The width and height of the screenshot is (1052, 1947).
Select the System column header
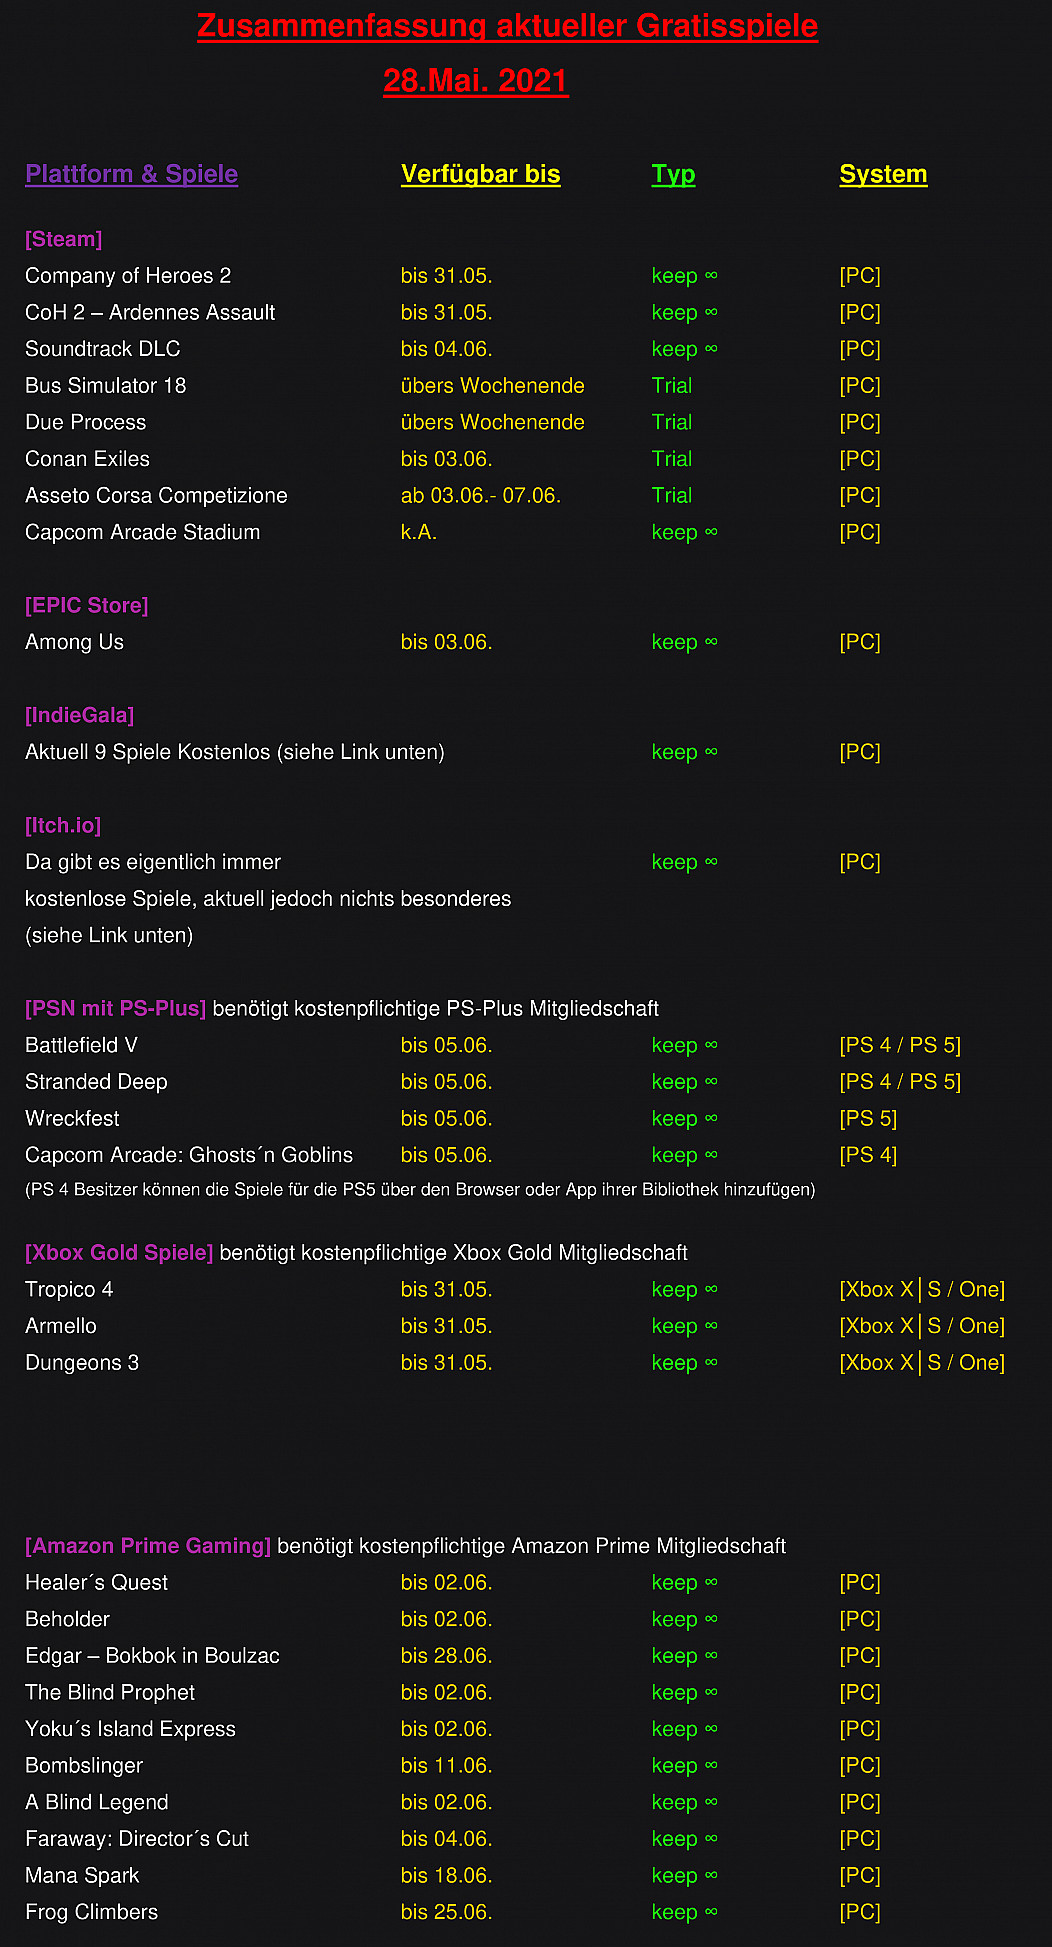tap(883, 174)
